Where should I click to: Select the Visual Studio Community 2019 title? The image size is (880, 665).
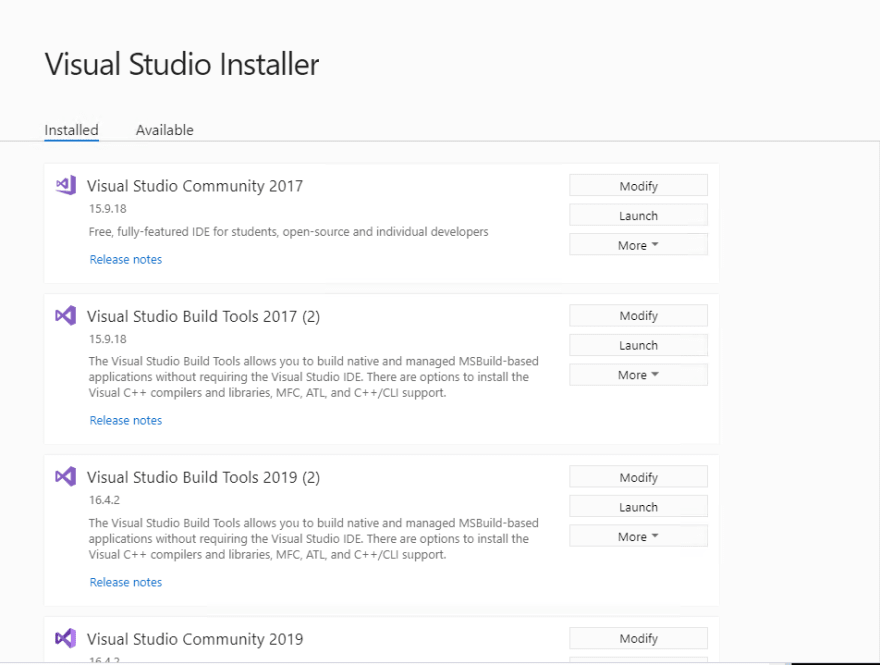pos(195,639)
